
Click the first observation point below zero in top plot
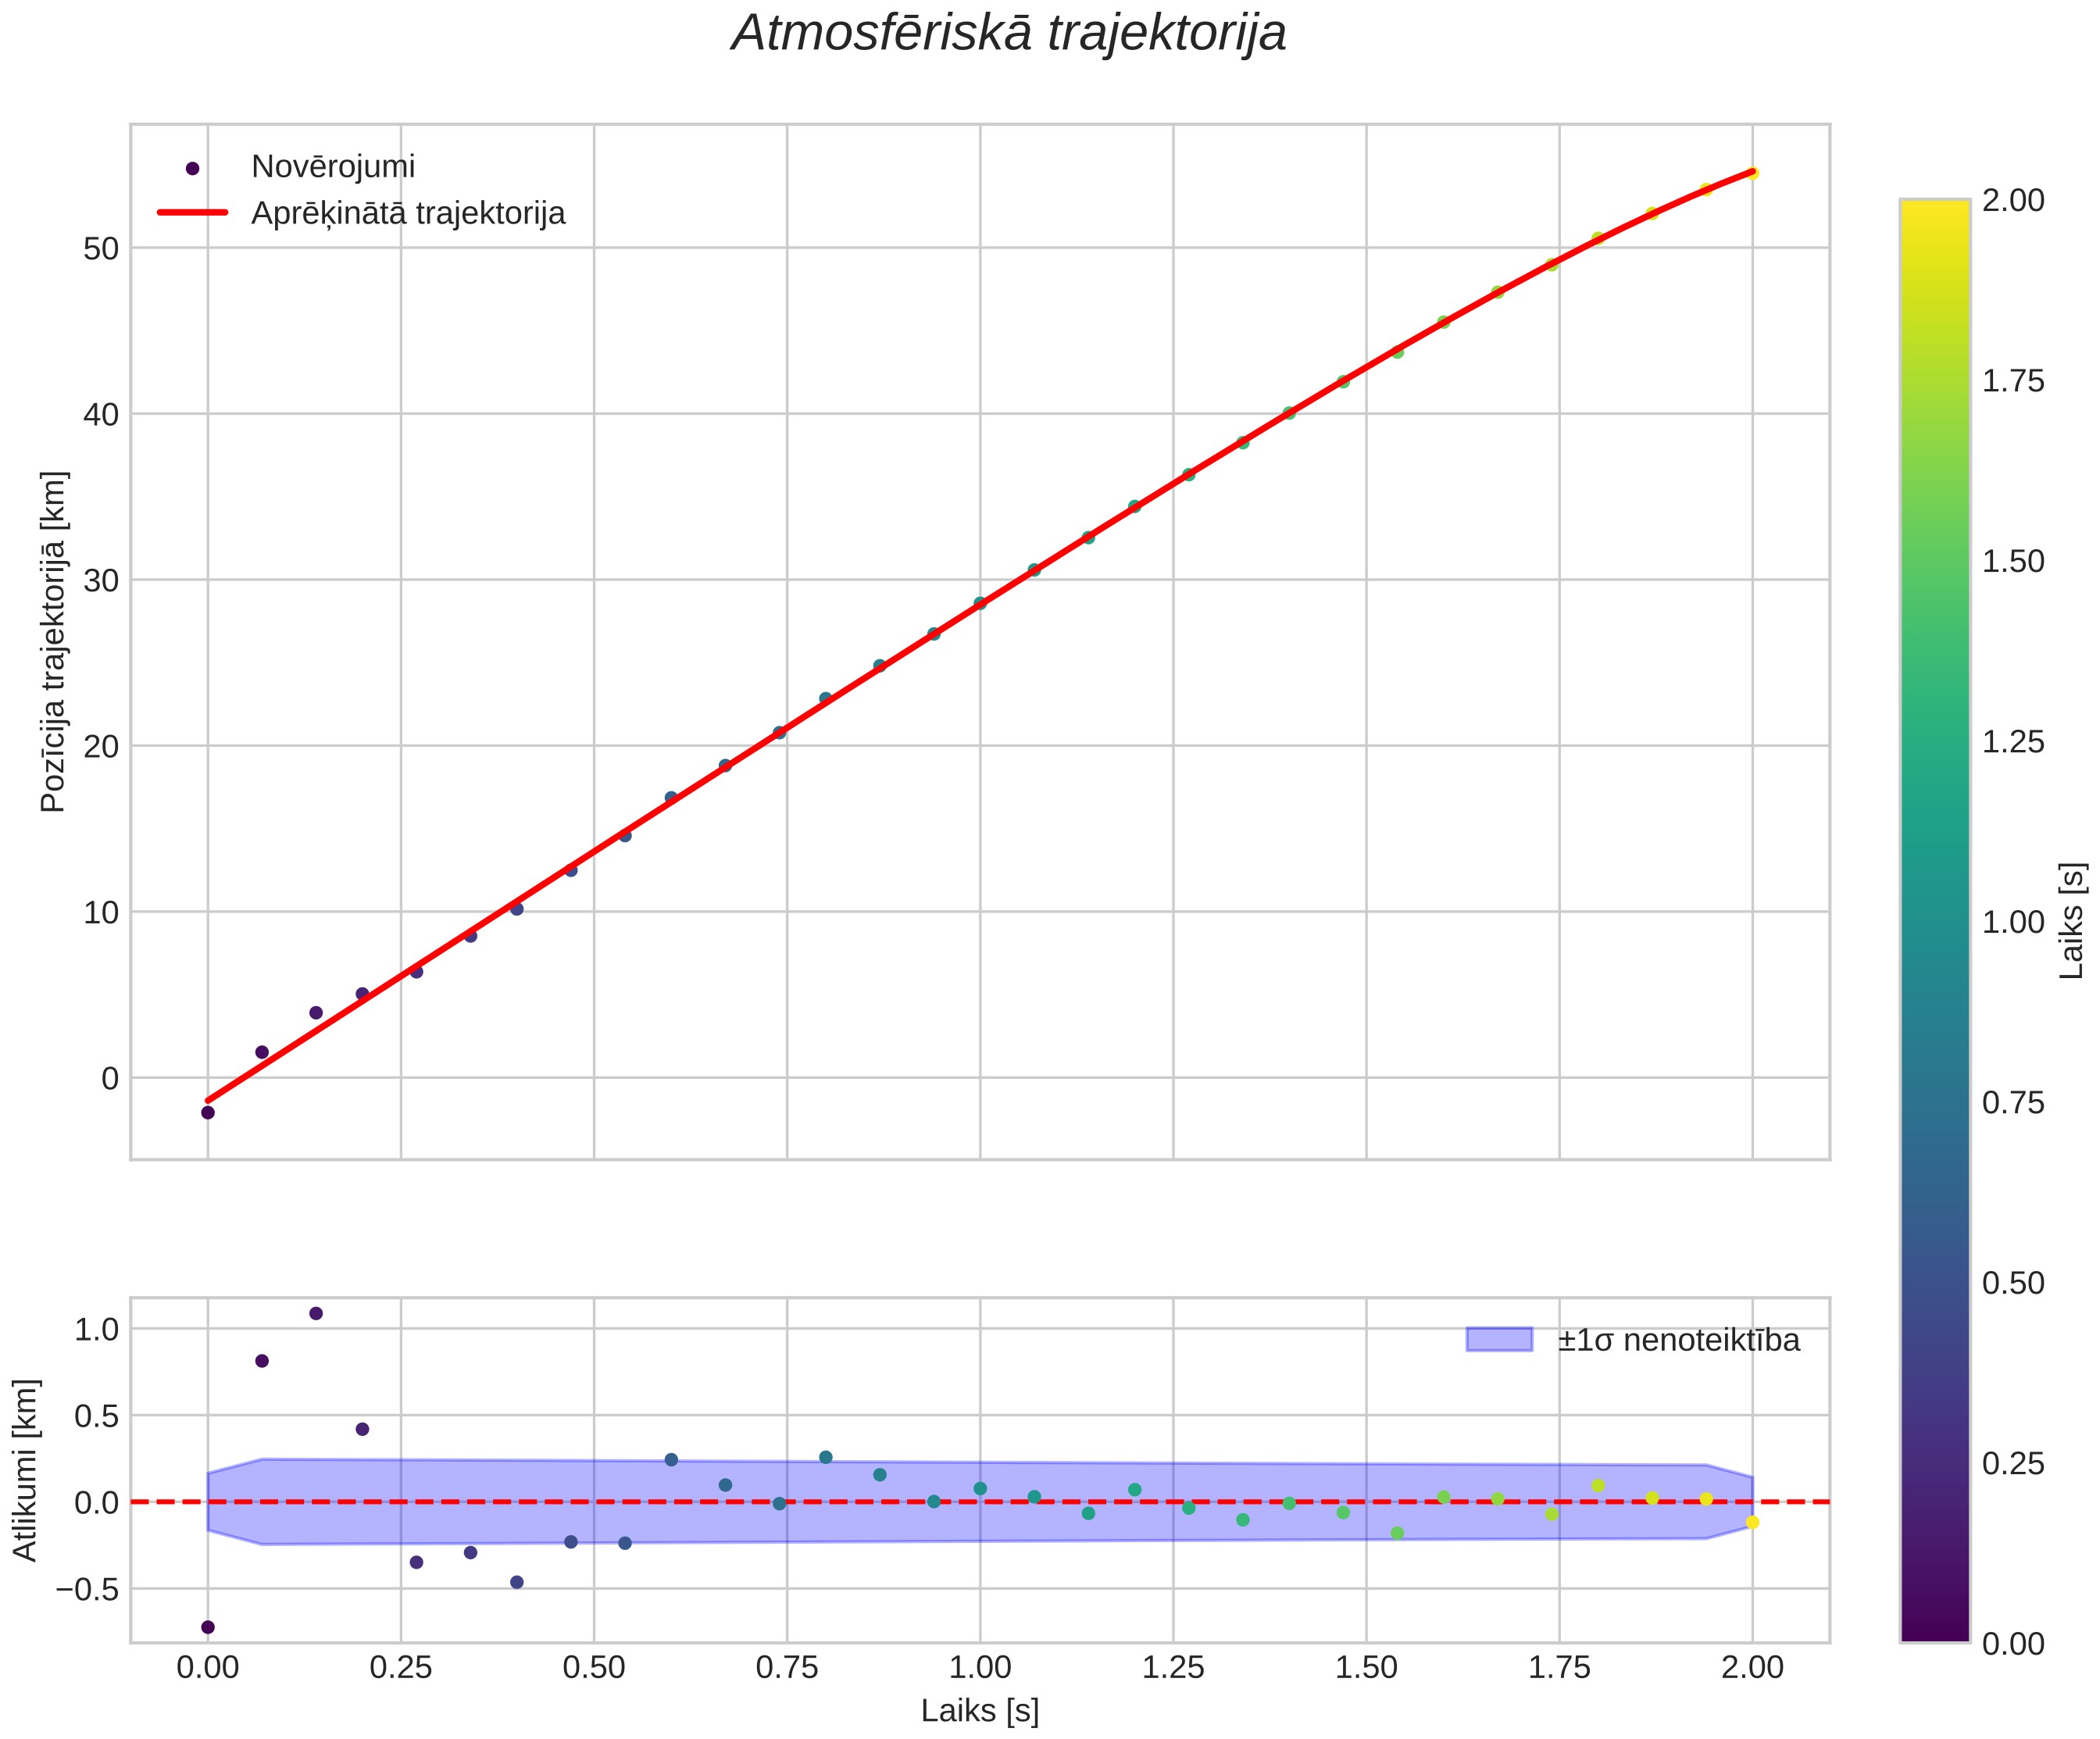click(208, 1112)
